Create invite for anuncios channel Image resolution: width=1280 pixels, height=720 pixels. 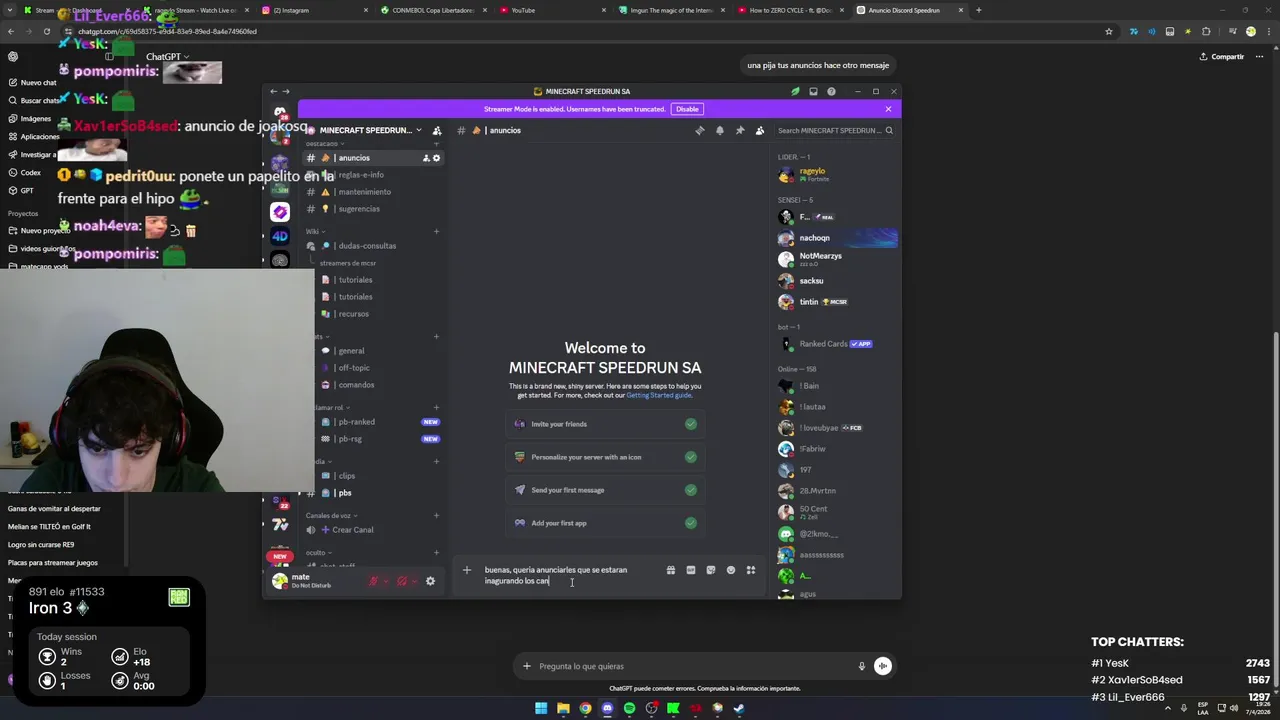coord(426,158)
